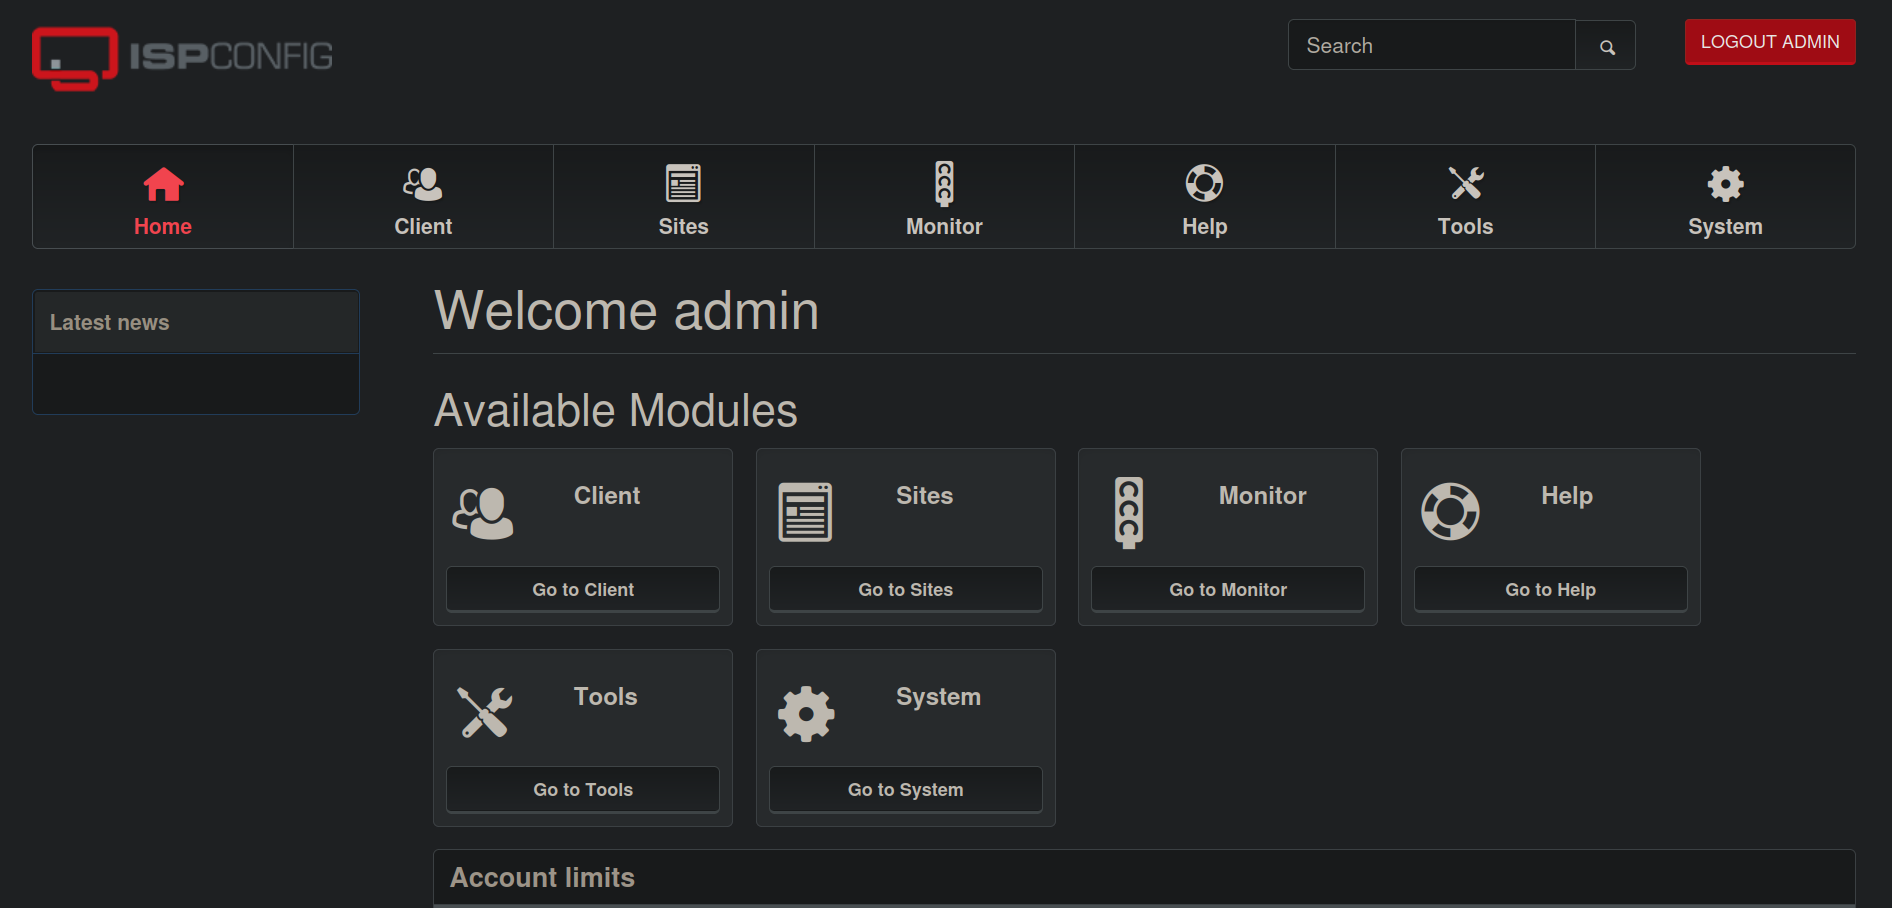Screen dimensions: 1892x908
Task: Click the Go to System button
Action: point(906,790)
